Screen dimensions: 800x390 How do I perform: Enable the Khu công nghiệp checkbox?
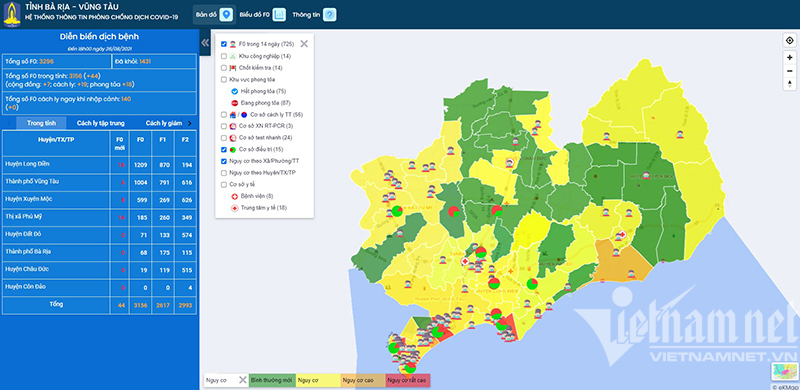tap(223, 56)
